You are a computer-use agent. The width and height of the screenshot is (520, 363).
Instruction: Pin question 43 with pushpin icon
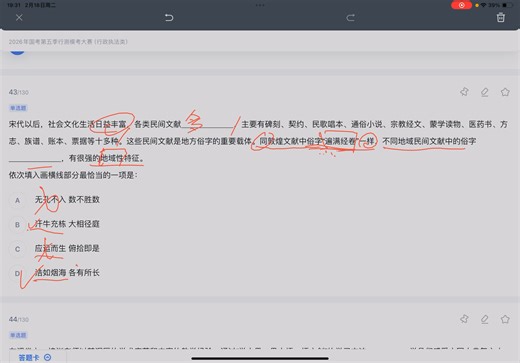click(464, 92)
